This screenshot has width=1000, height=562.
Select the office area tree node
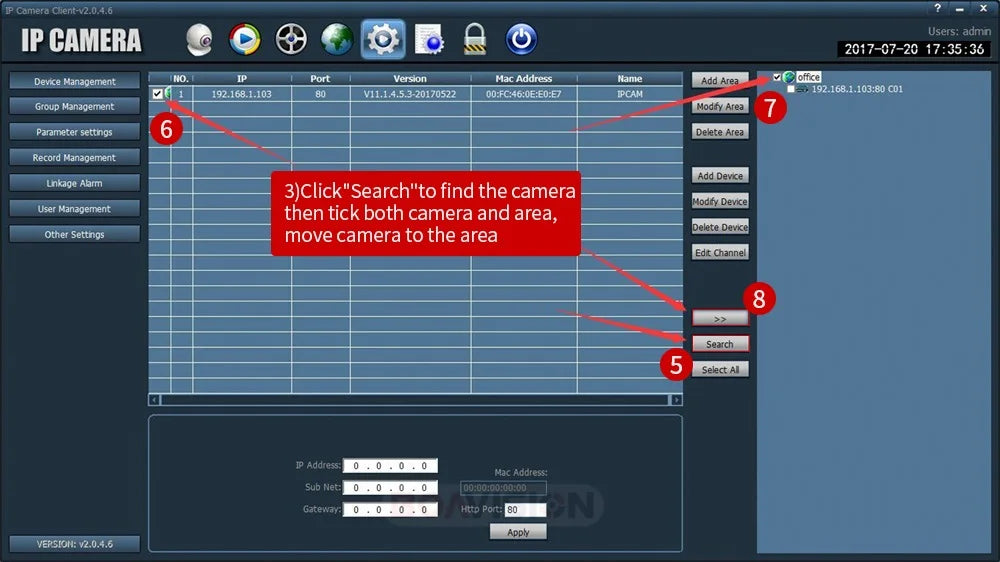[x=809, y=77]
